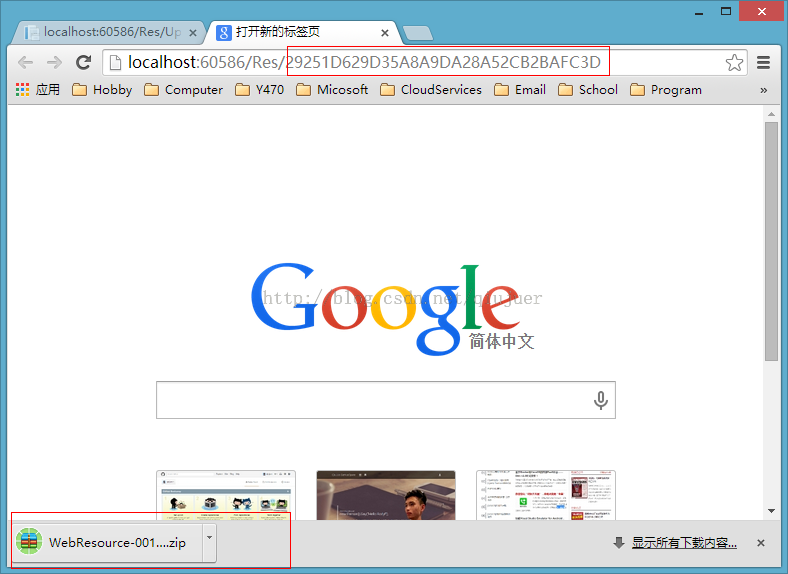
Task: Open the Computer bookmark folder
Action: (183, 90)
